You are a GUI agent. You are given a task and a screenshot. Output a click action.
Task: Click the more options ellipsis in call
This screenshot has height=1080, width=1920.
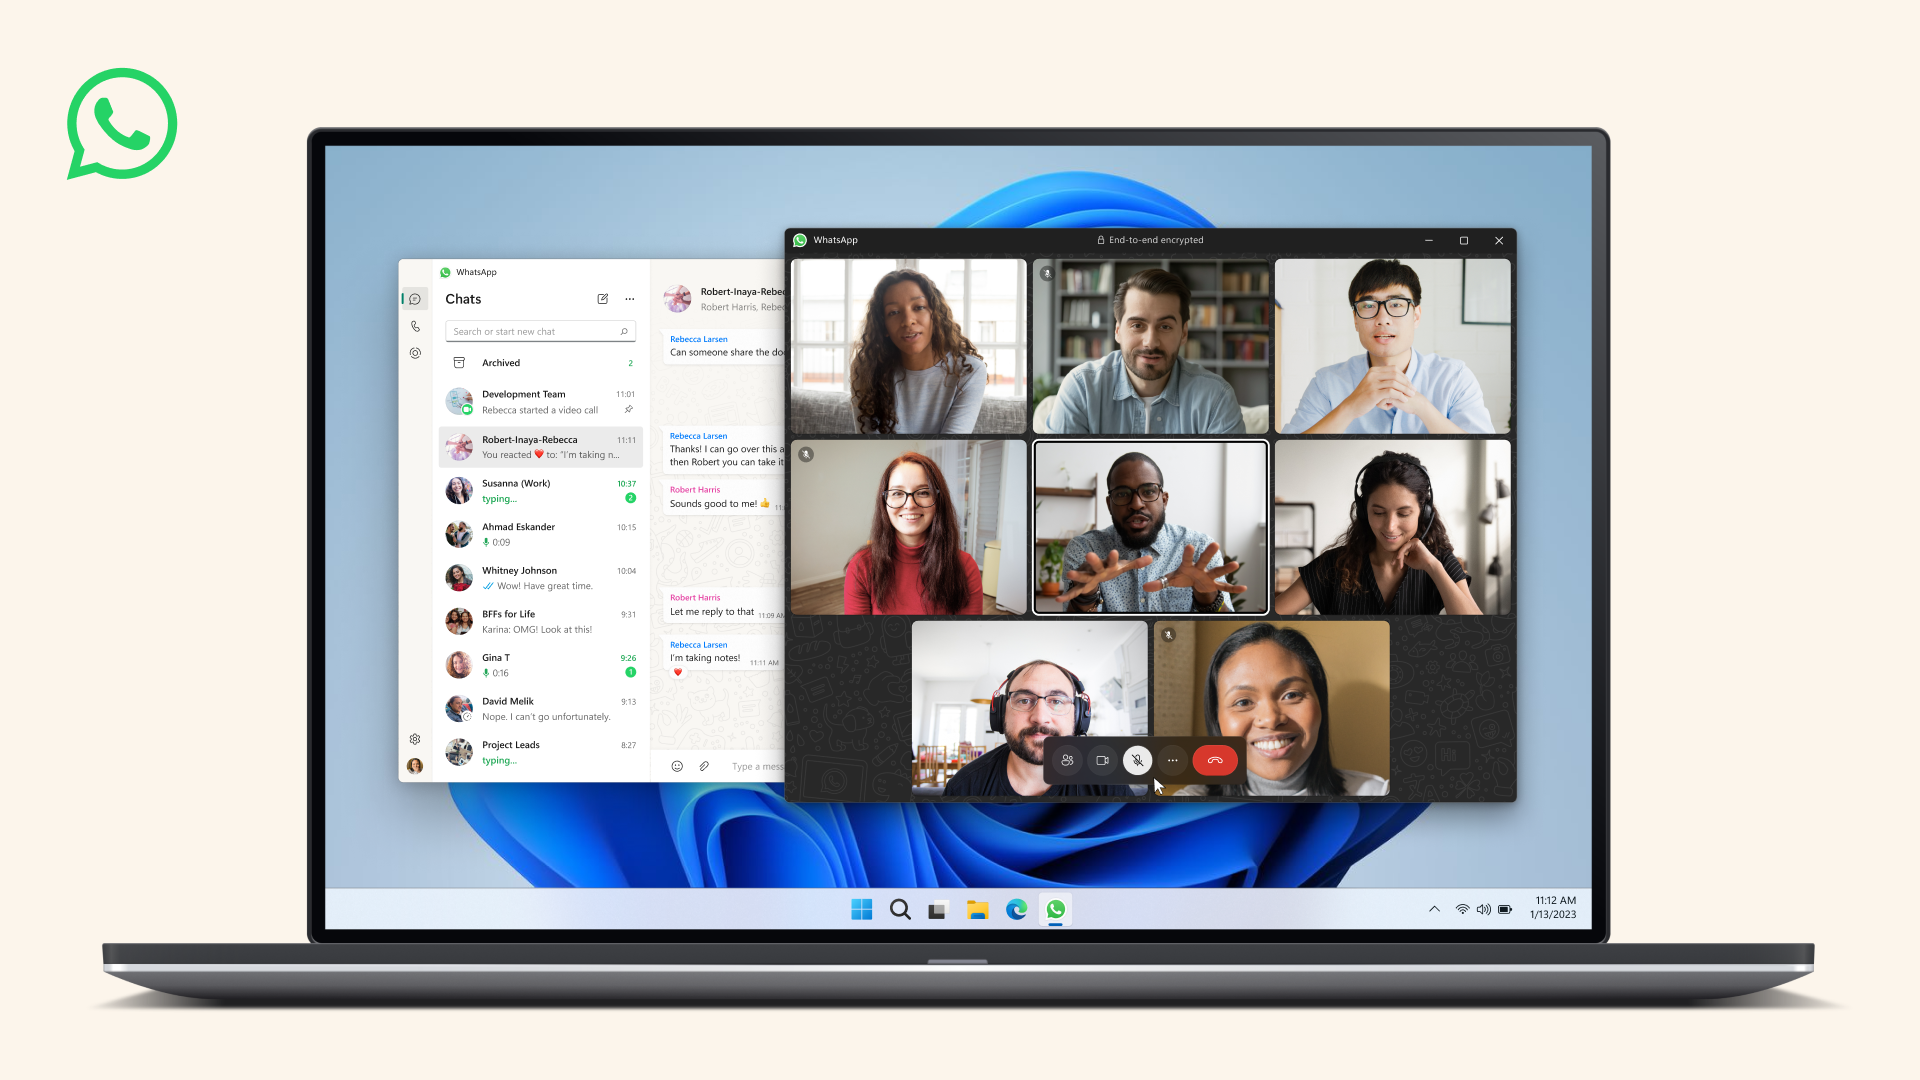(1172, 760)
